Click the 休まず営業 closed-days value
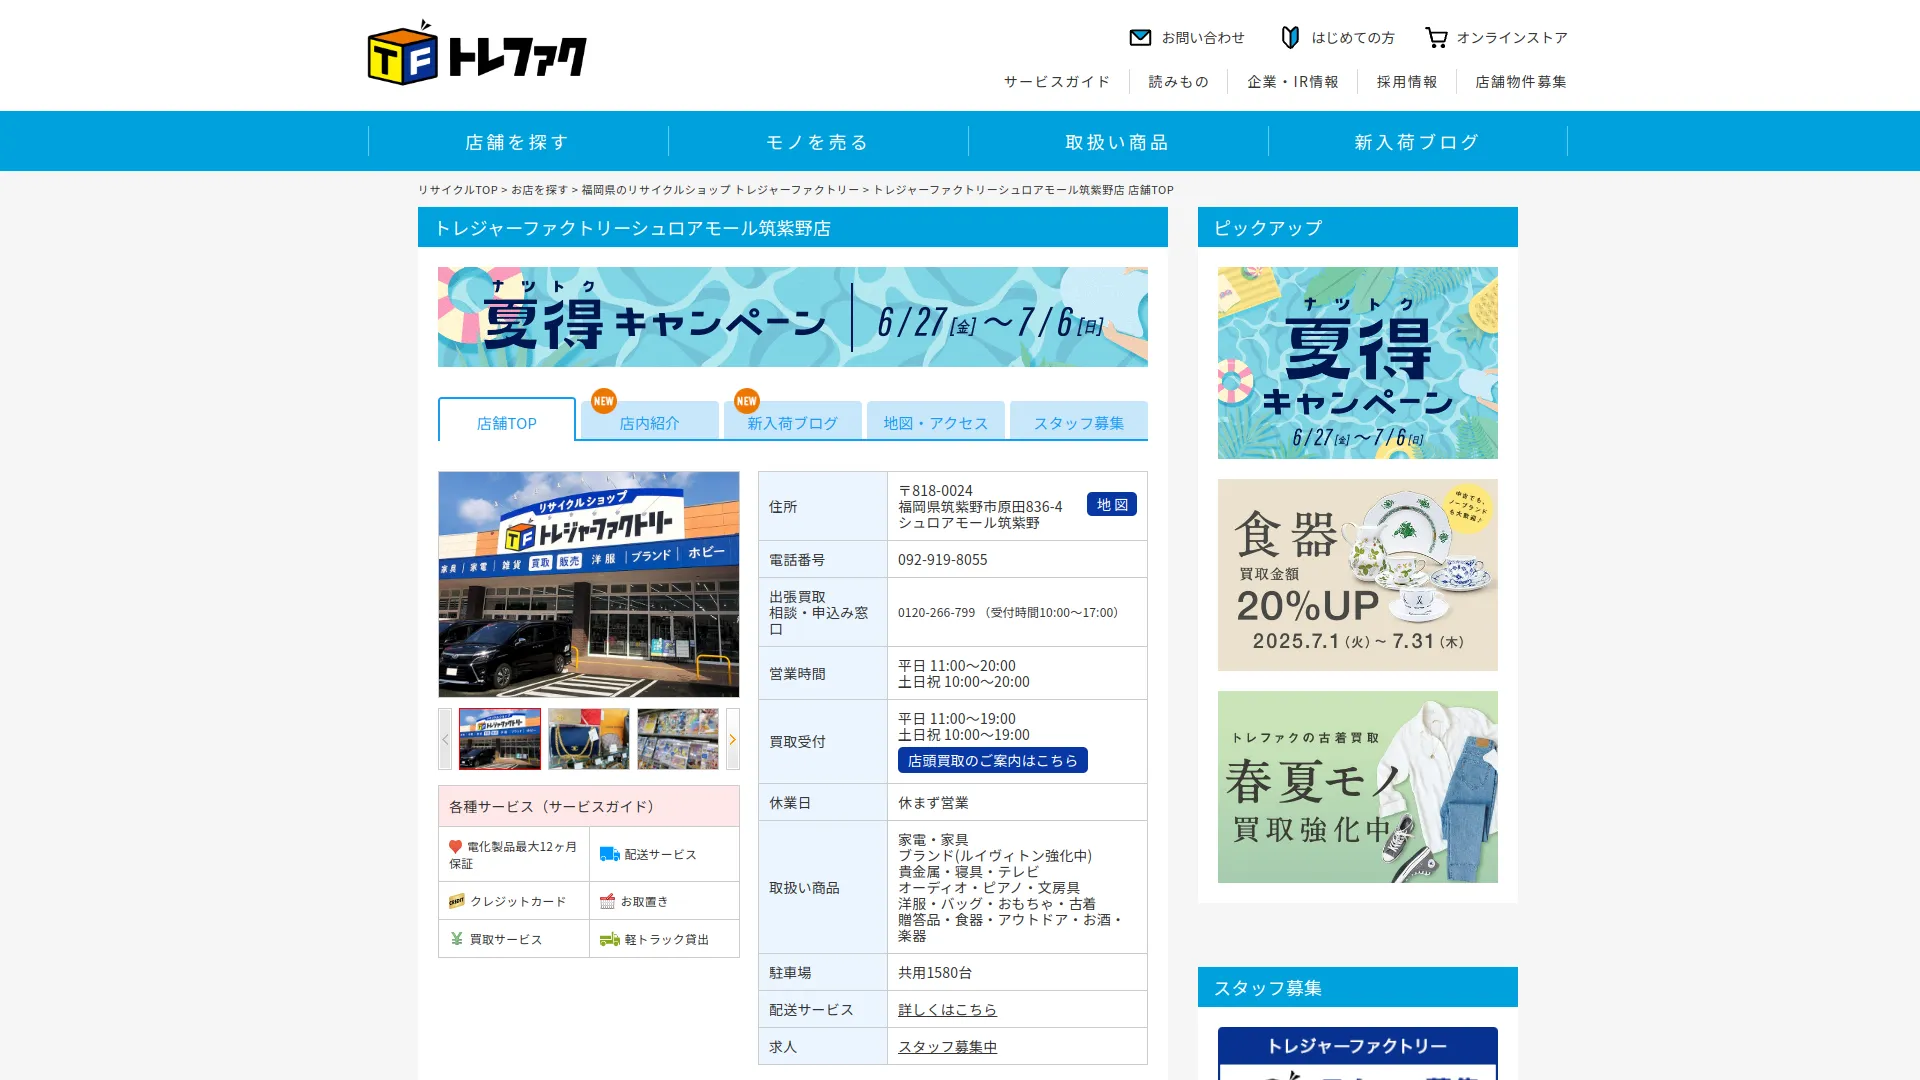 [x=933, y=802]
